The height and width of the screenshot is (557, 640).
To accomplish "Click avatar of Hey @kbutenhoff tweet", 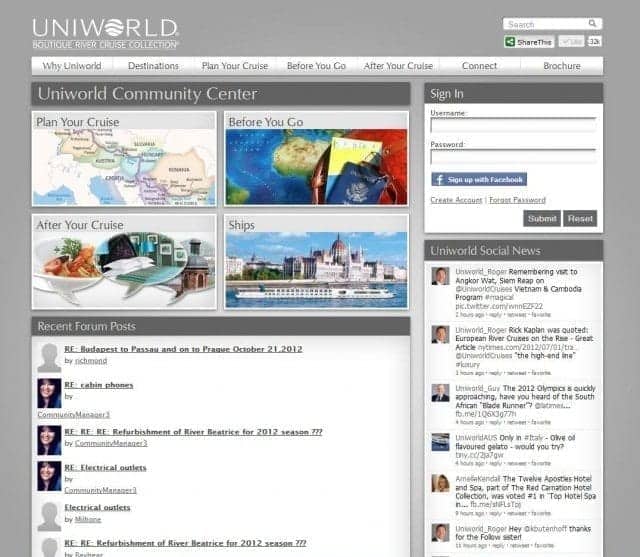I will (x=440, y=533).
